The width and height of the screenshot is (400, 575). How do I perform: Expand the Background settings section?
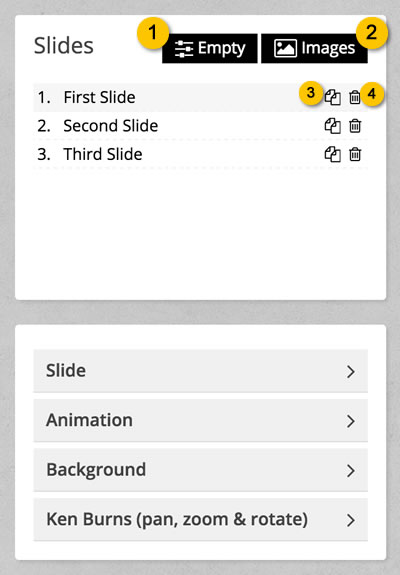coord(201,470)
